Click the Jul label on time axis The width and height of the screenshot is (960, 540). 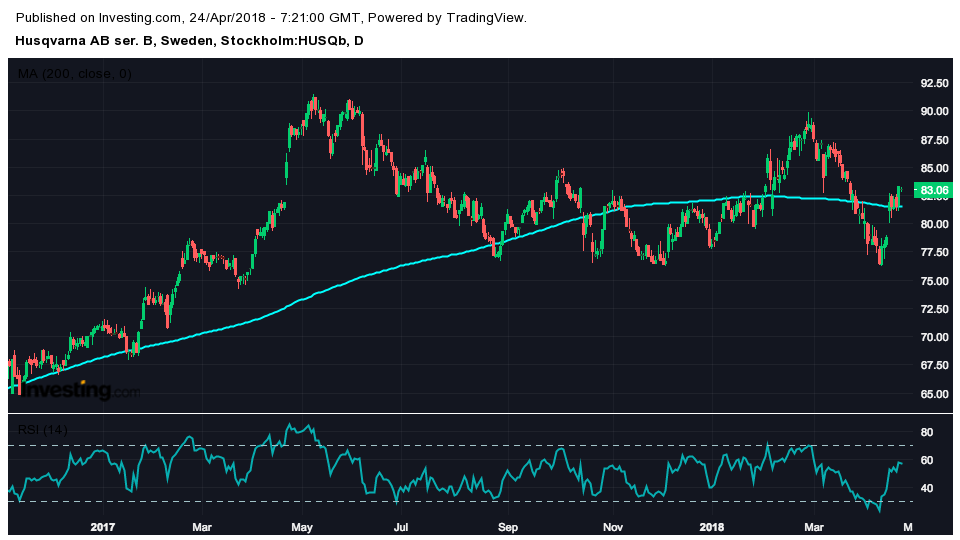coord(401,527)
